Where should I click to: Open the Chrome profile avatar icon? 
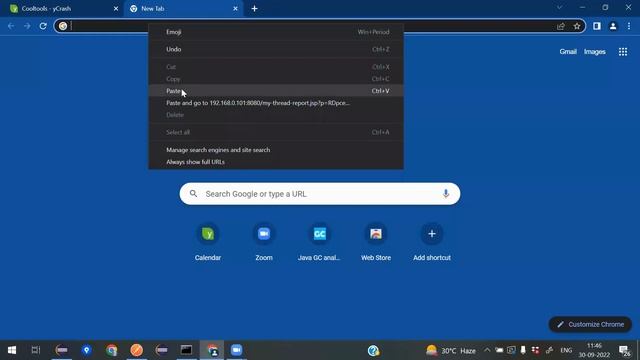tap(613, 26)
